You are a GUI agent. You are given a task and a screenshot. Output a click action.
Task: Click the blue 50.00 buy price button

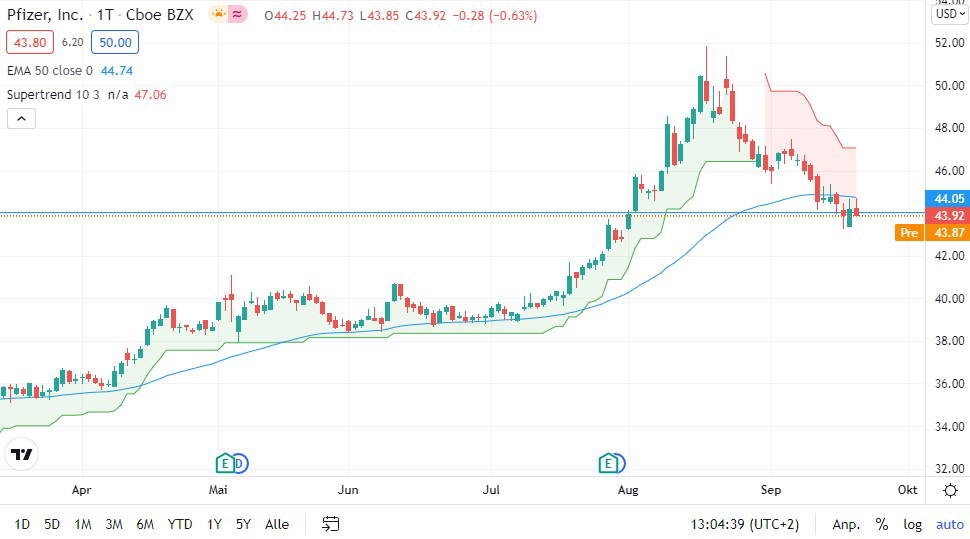(115, 42)
